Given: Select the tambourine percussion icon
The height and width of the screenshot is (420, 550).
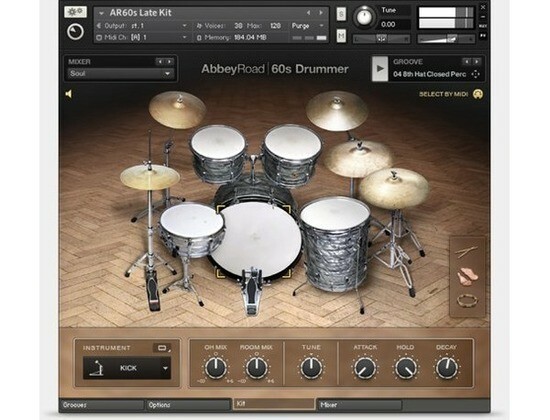Looking at the screenshot, I should tap(467, 300).
